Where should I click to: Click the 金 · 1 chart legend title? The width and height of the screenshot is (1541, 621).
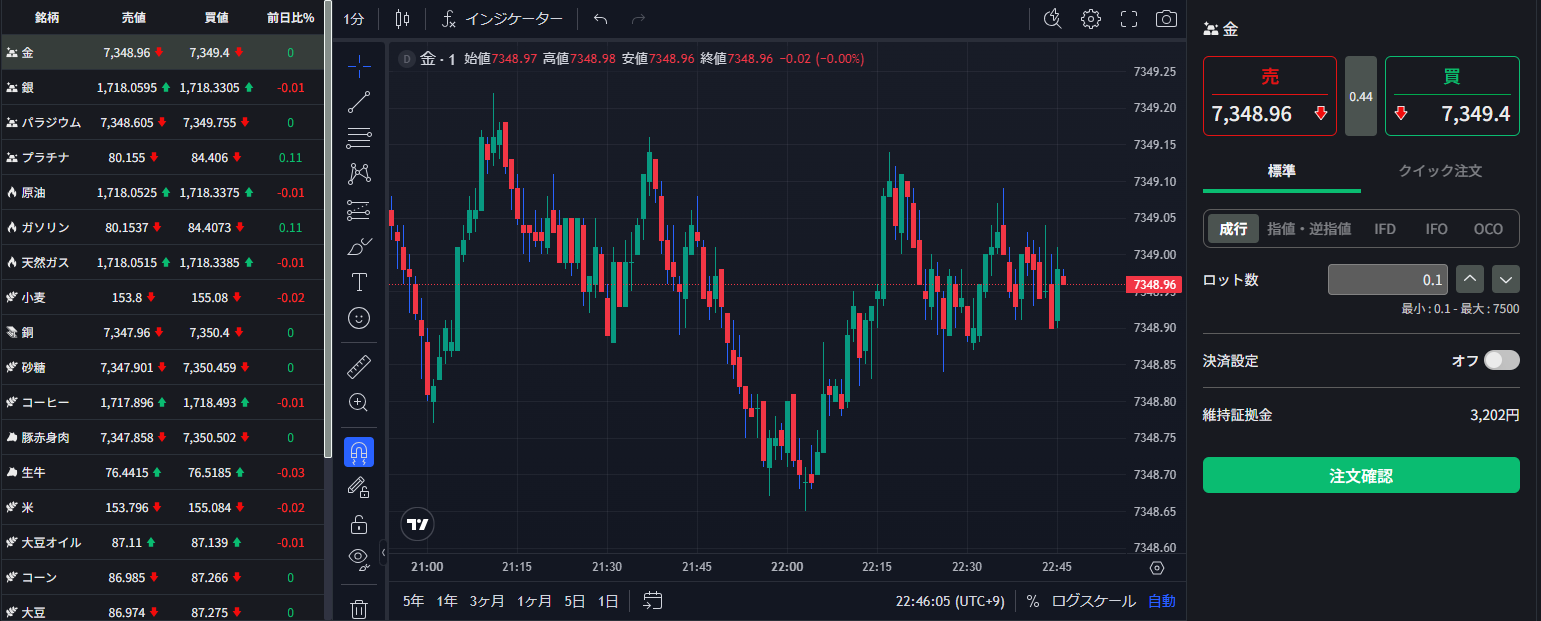437,59
